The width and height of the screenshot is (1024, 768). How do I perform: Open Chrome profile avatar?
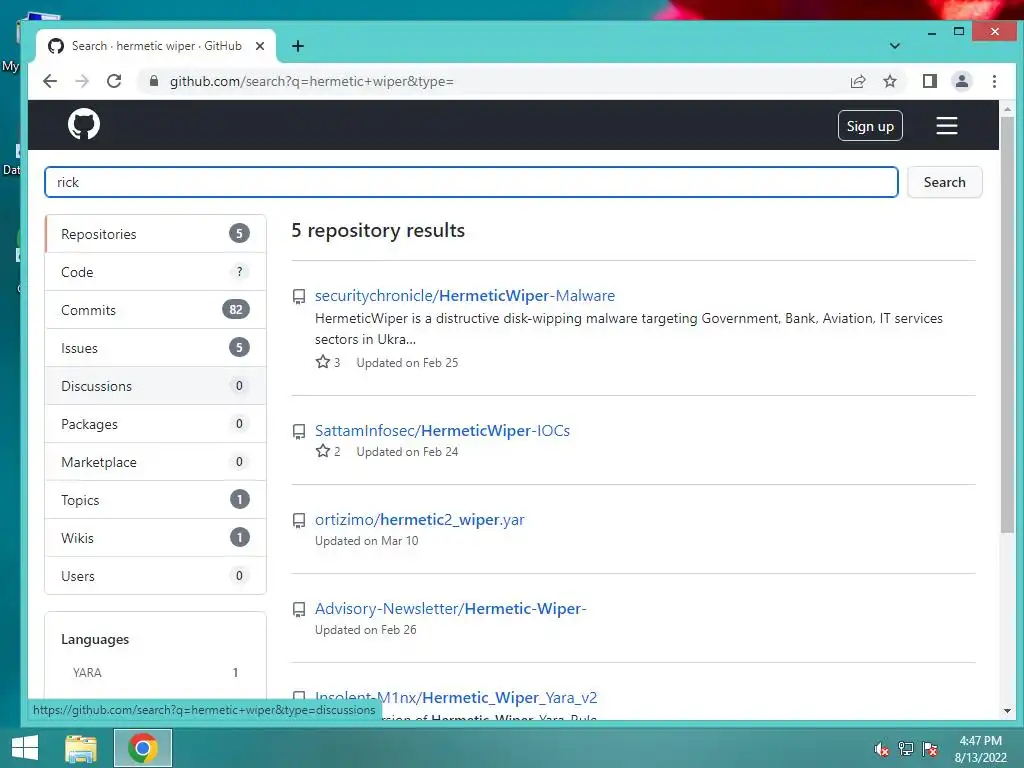click(961, 81)
